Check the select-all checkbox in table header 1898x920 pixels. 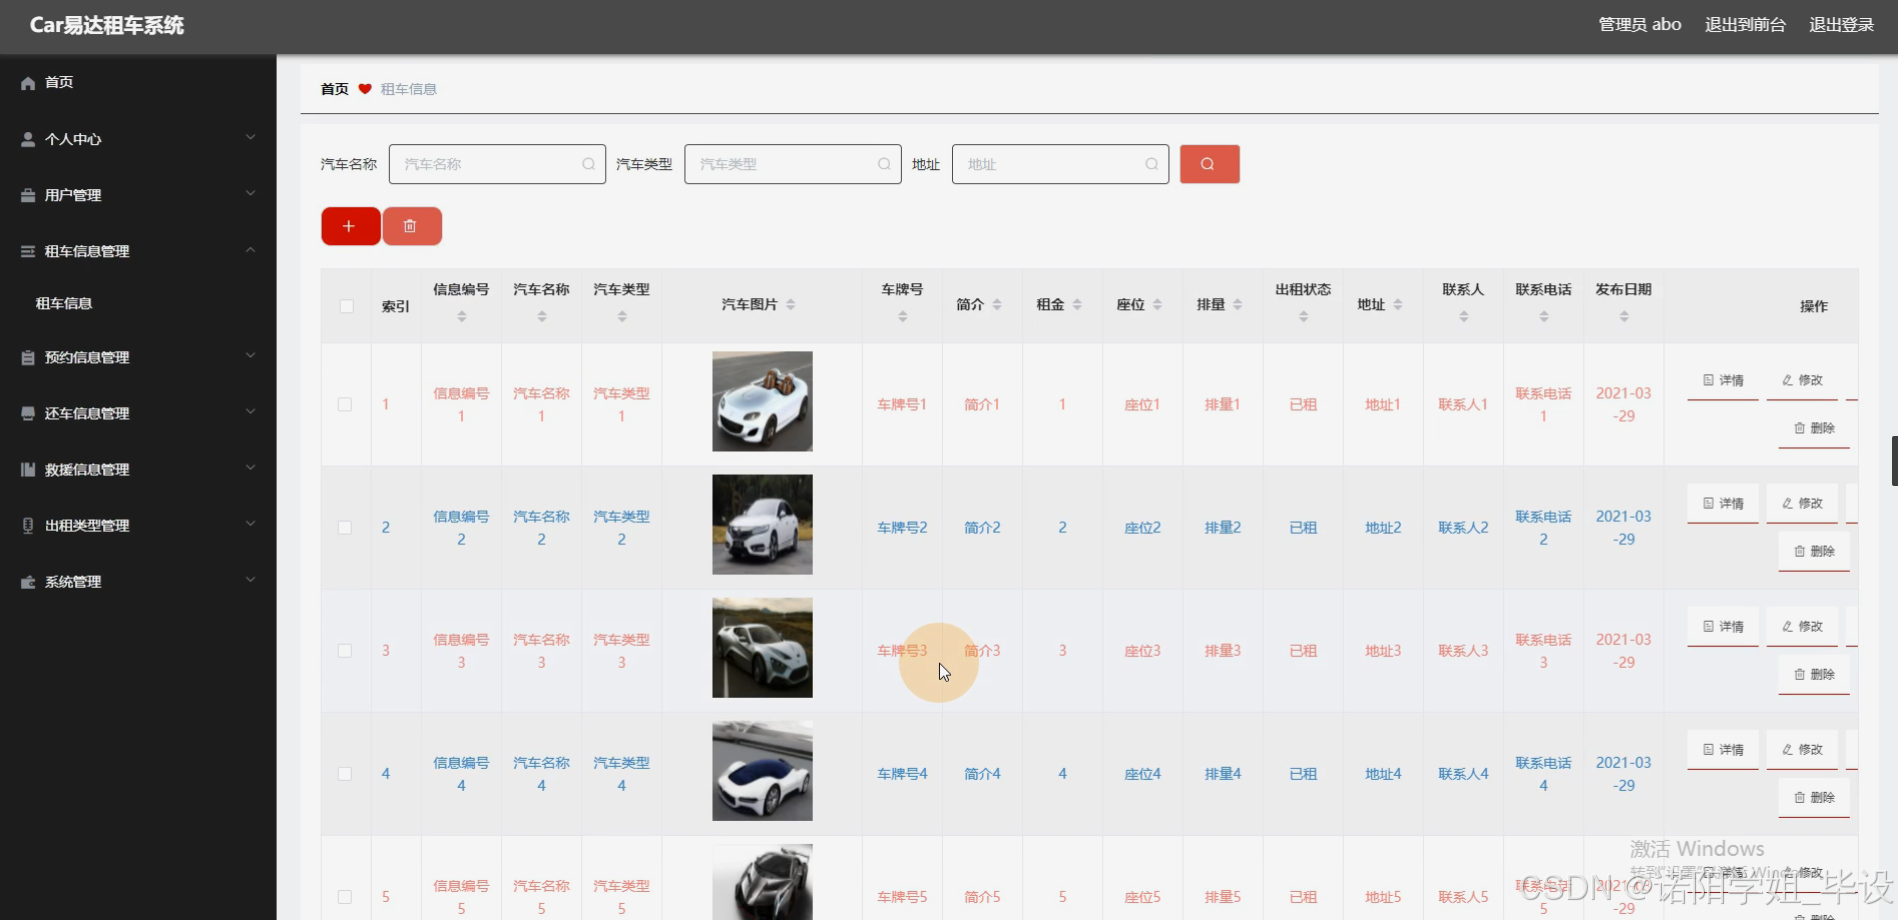(346, 306)
